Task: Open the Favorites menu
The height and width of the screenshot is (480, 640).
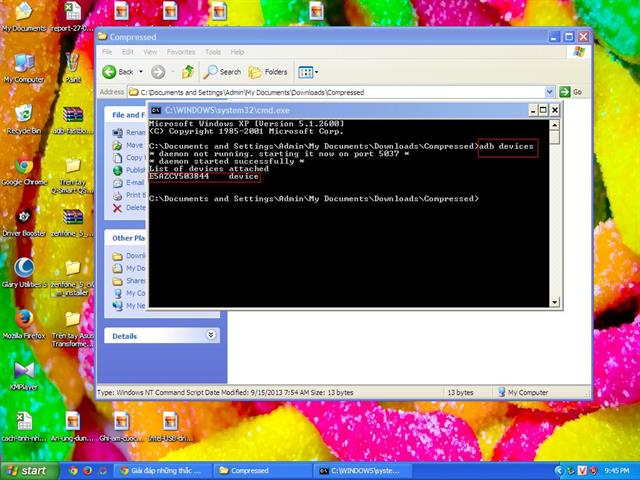Action: (x=180, y=52)
